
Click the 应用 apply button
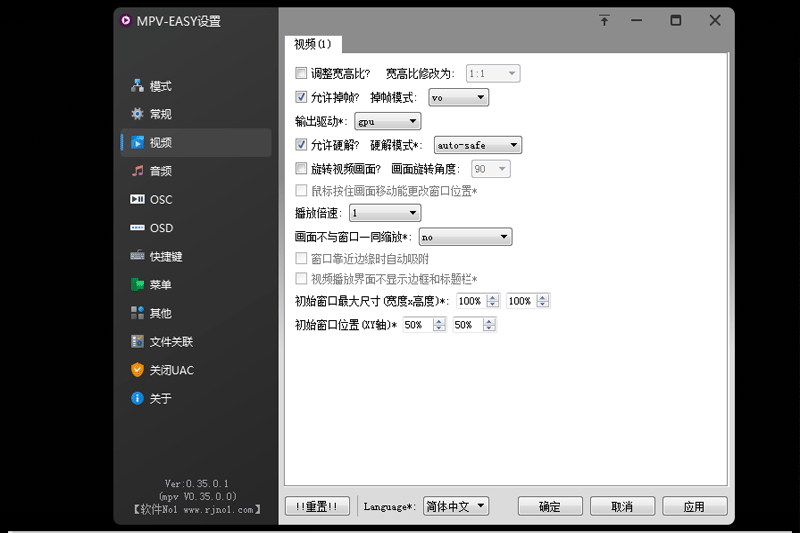[694, 506]
